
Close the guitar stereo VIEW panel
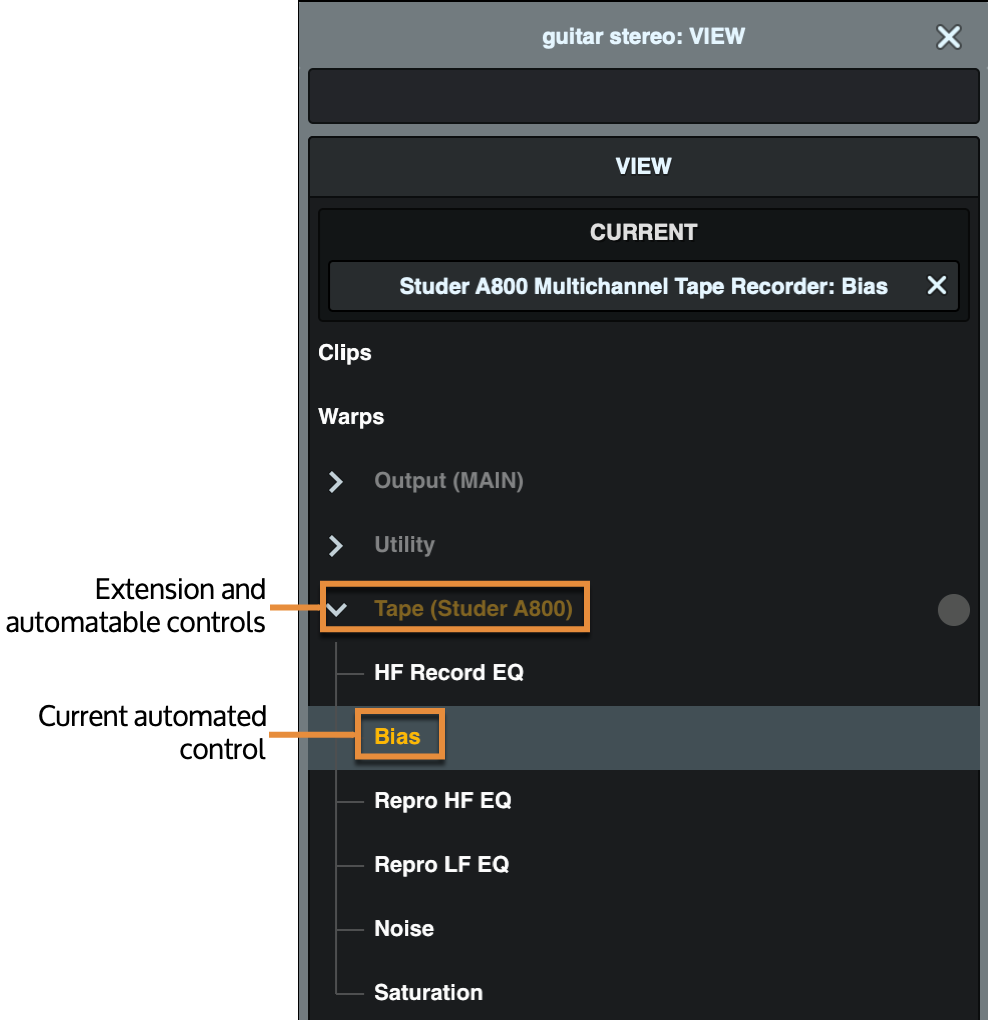[948, 37]
